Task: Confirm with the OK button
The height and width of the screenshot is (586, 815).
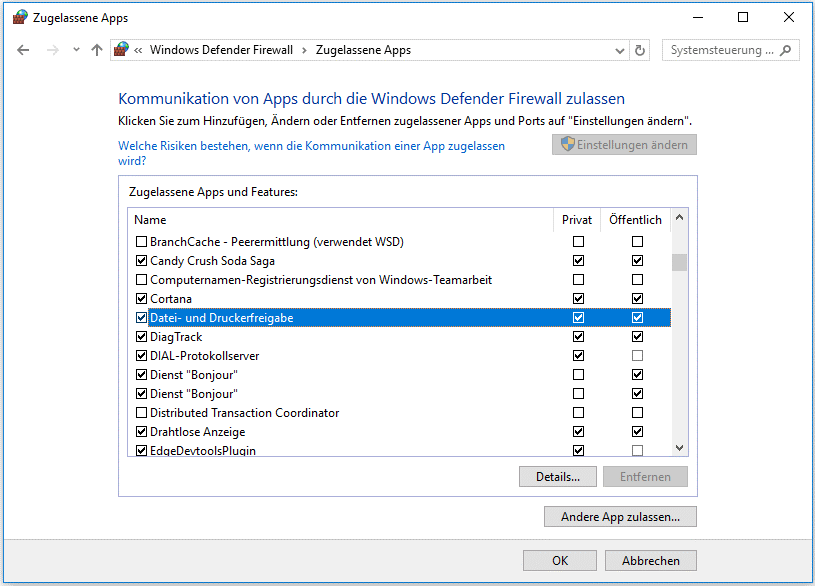Action: pyautogui.click(x=560, y=561)
